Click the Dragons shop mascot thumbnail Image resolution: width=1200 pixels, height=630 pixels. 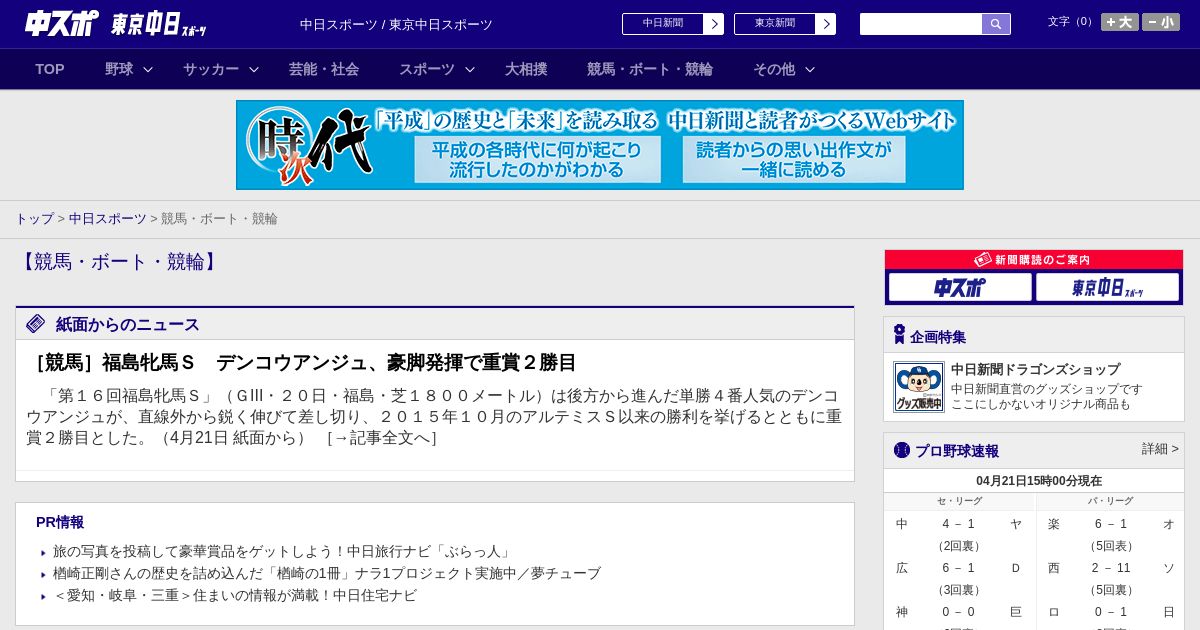pos(919,387)
